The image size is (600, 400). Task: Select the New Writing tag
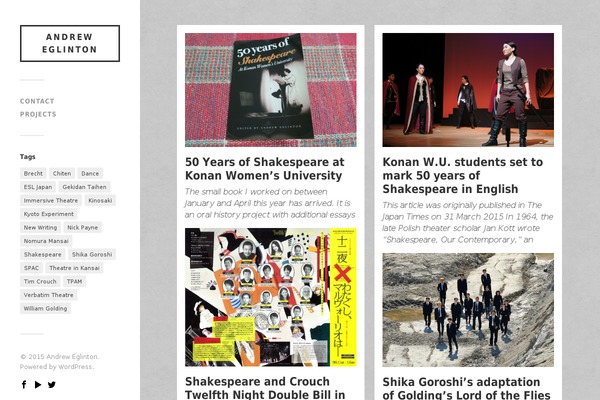(x=40, y=227)
